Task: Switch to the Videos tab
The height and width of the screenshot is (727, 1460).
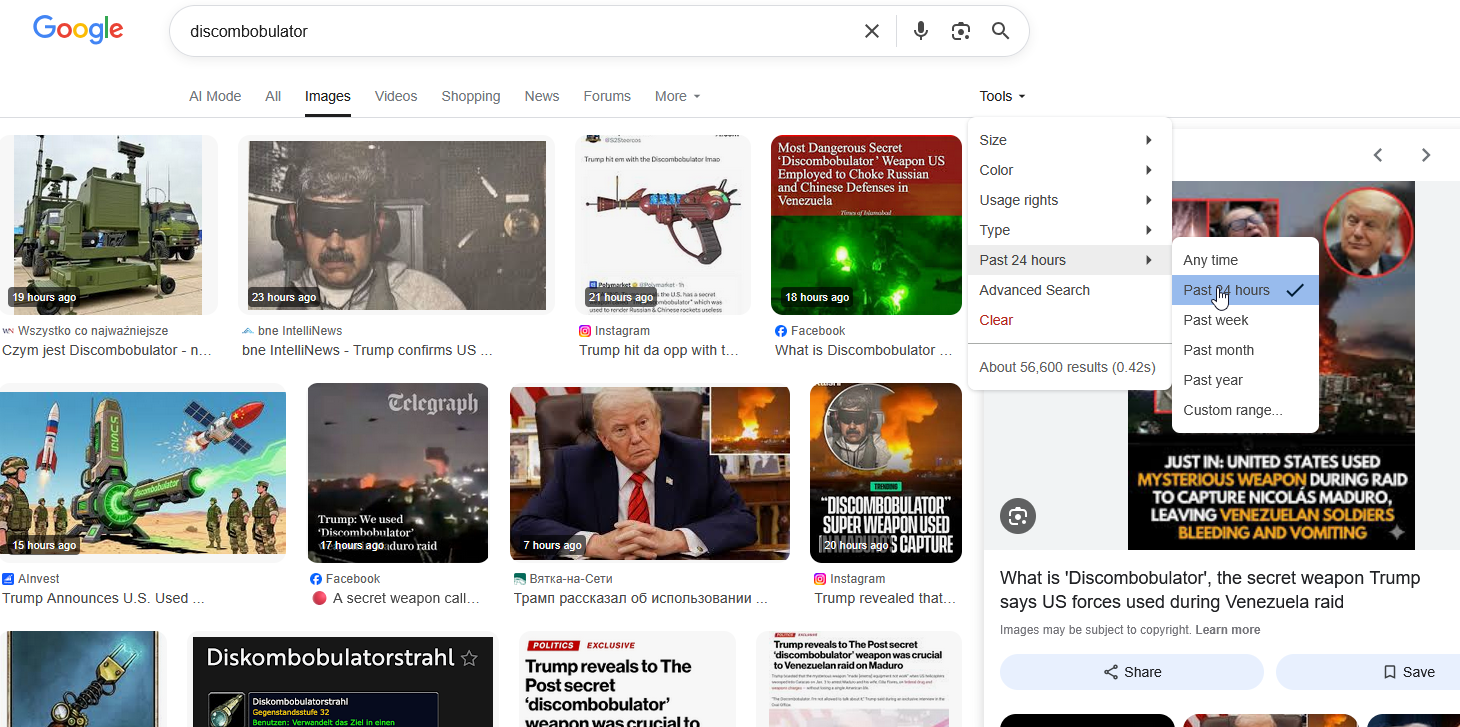Action: 395,96
